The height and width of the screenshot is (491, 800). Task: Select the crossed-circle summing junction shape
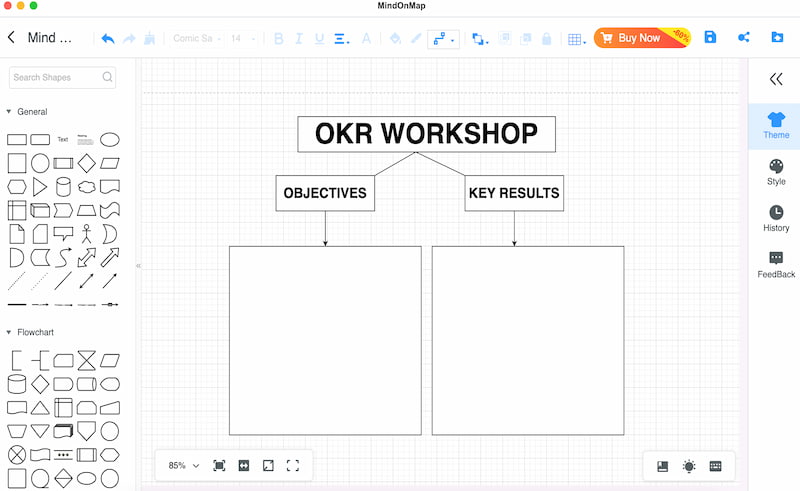click(x=17, y=454)
